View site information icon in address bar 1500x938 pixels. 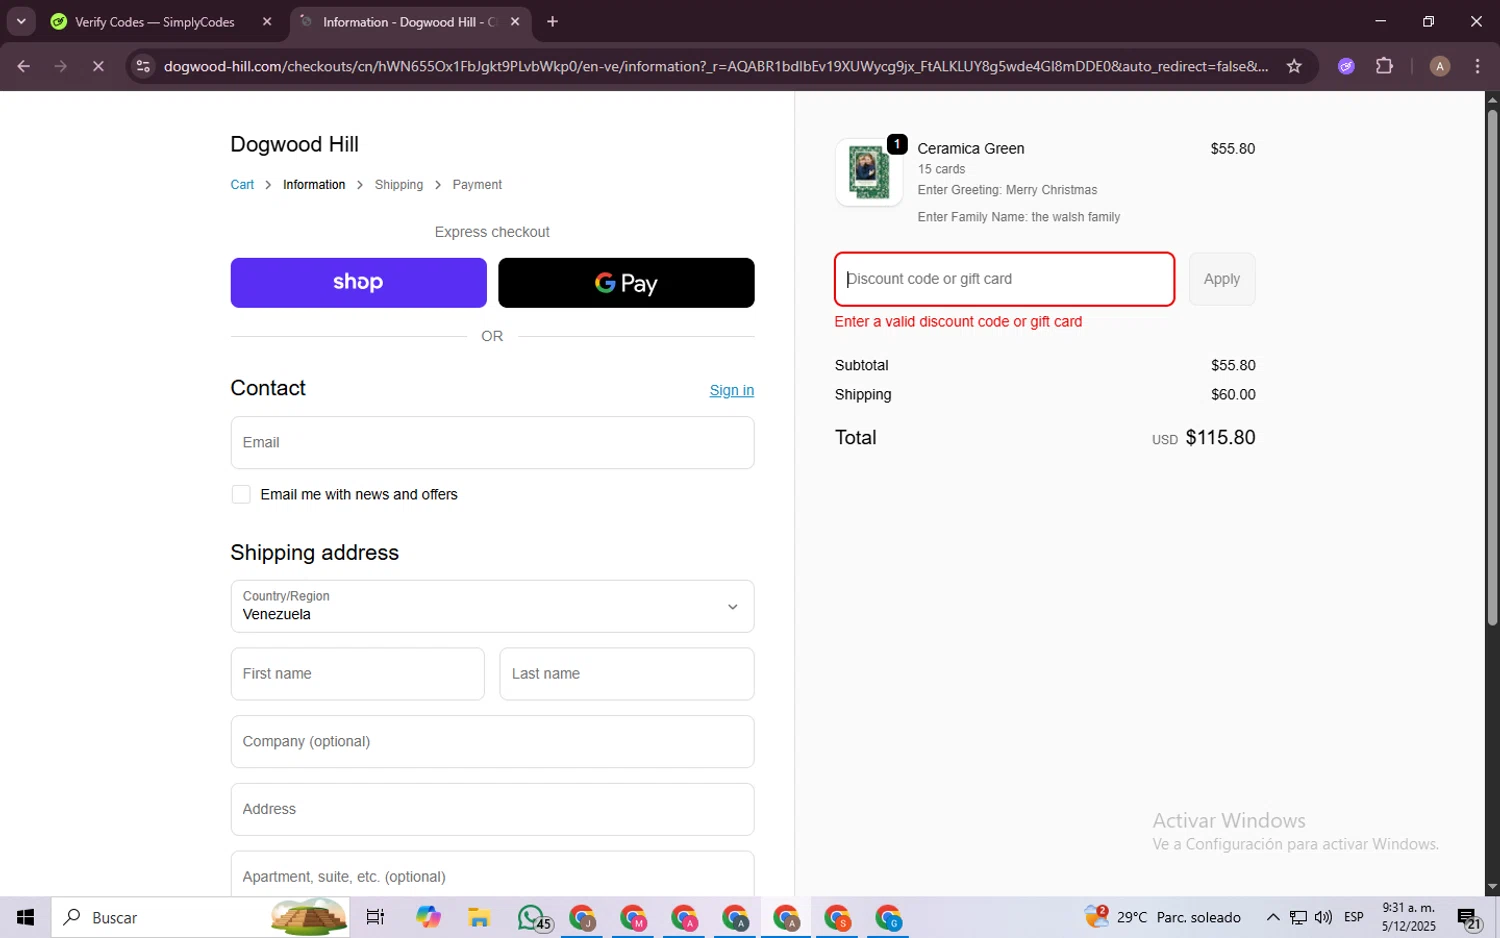click(143, 66)
